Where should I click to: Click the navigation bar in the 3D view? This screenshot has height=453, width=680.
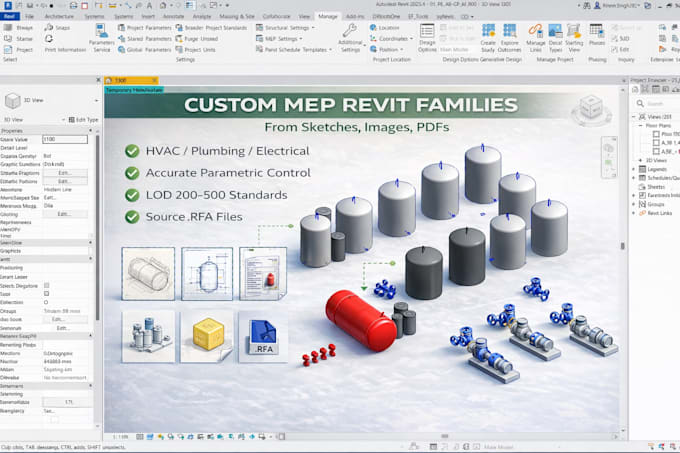(609, 157)
